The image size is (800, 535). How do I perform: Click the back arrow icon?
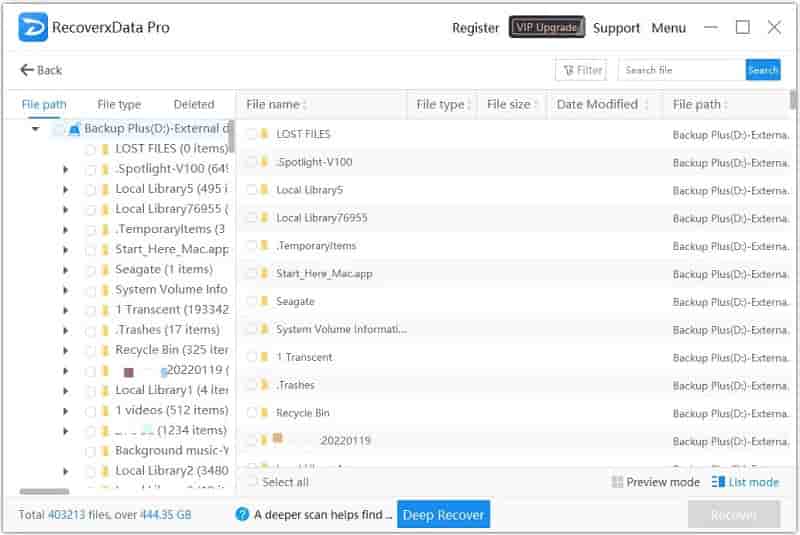tap(27, 70)
